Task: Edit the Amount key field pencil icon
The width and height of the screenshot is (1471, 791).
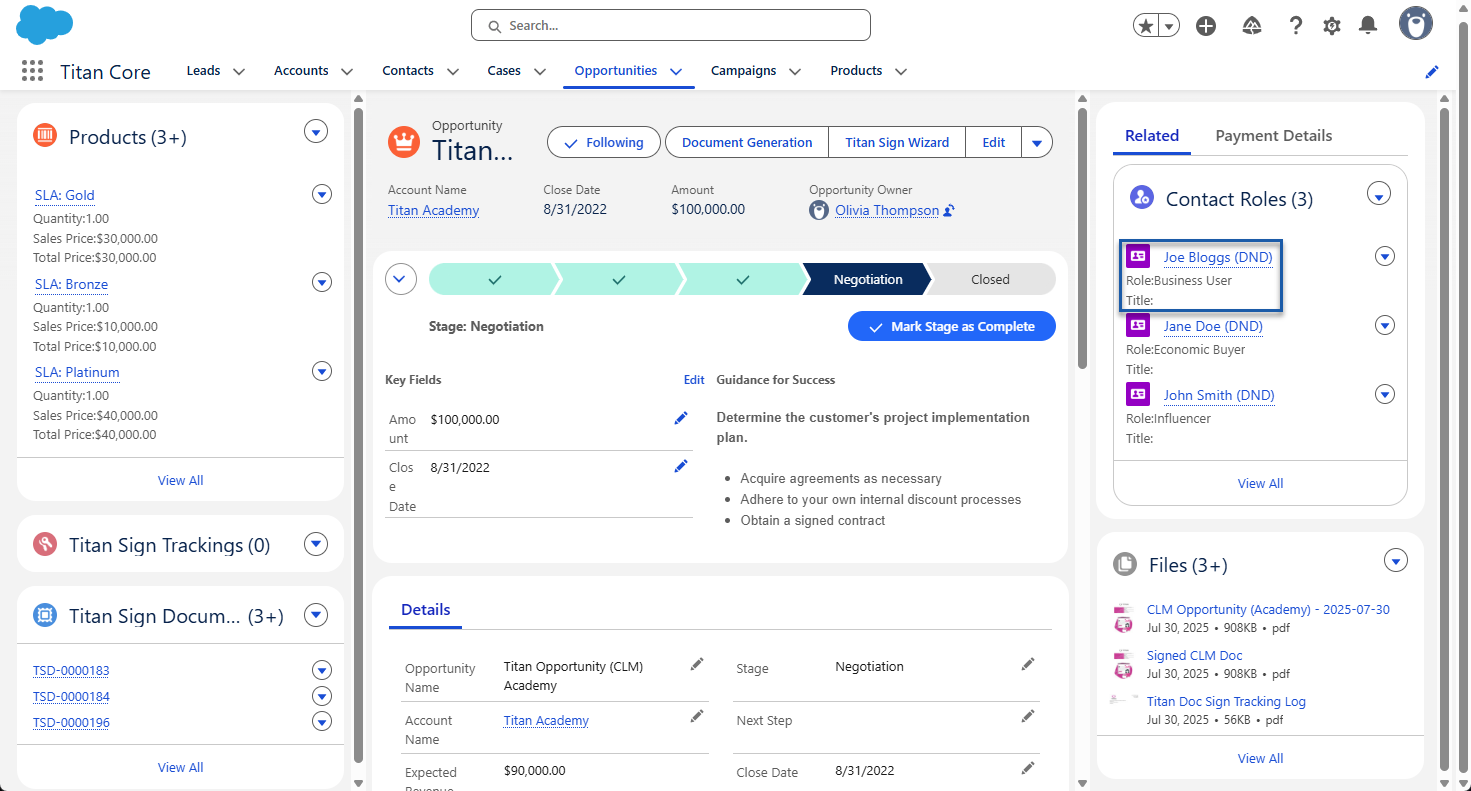Action: 681,417
